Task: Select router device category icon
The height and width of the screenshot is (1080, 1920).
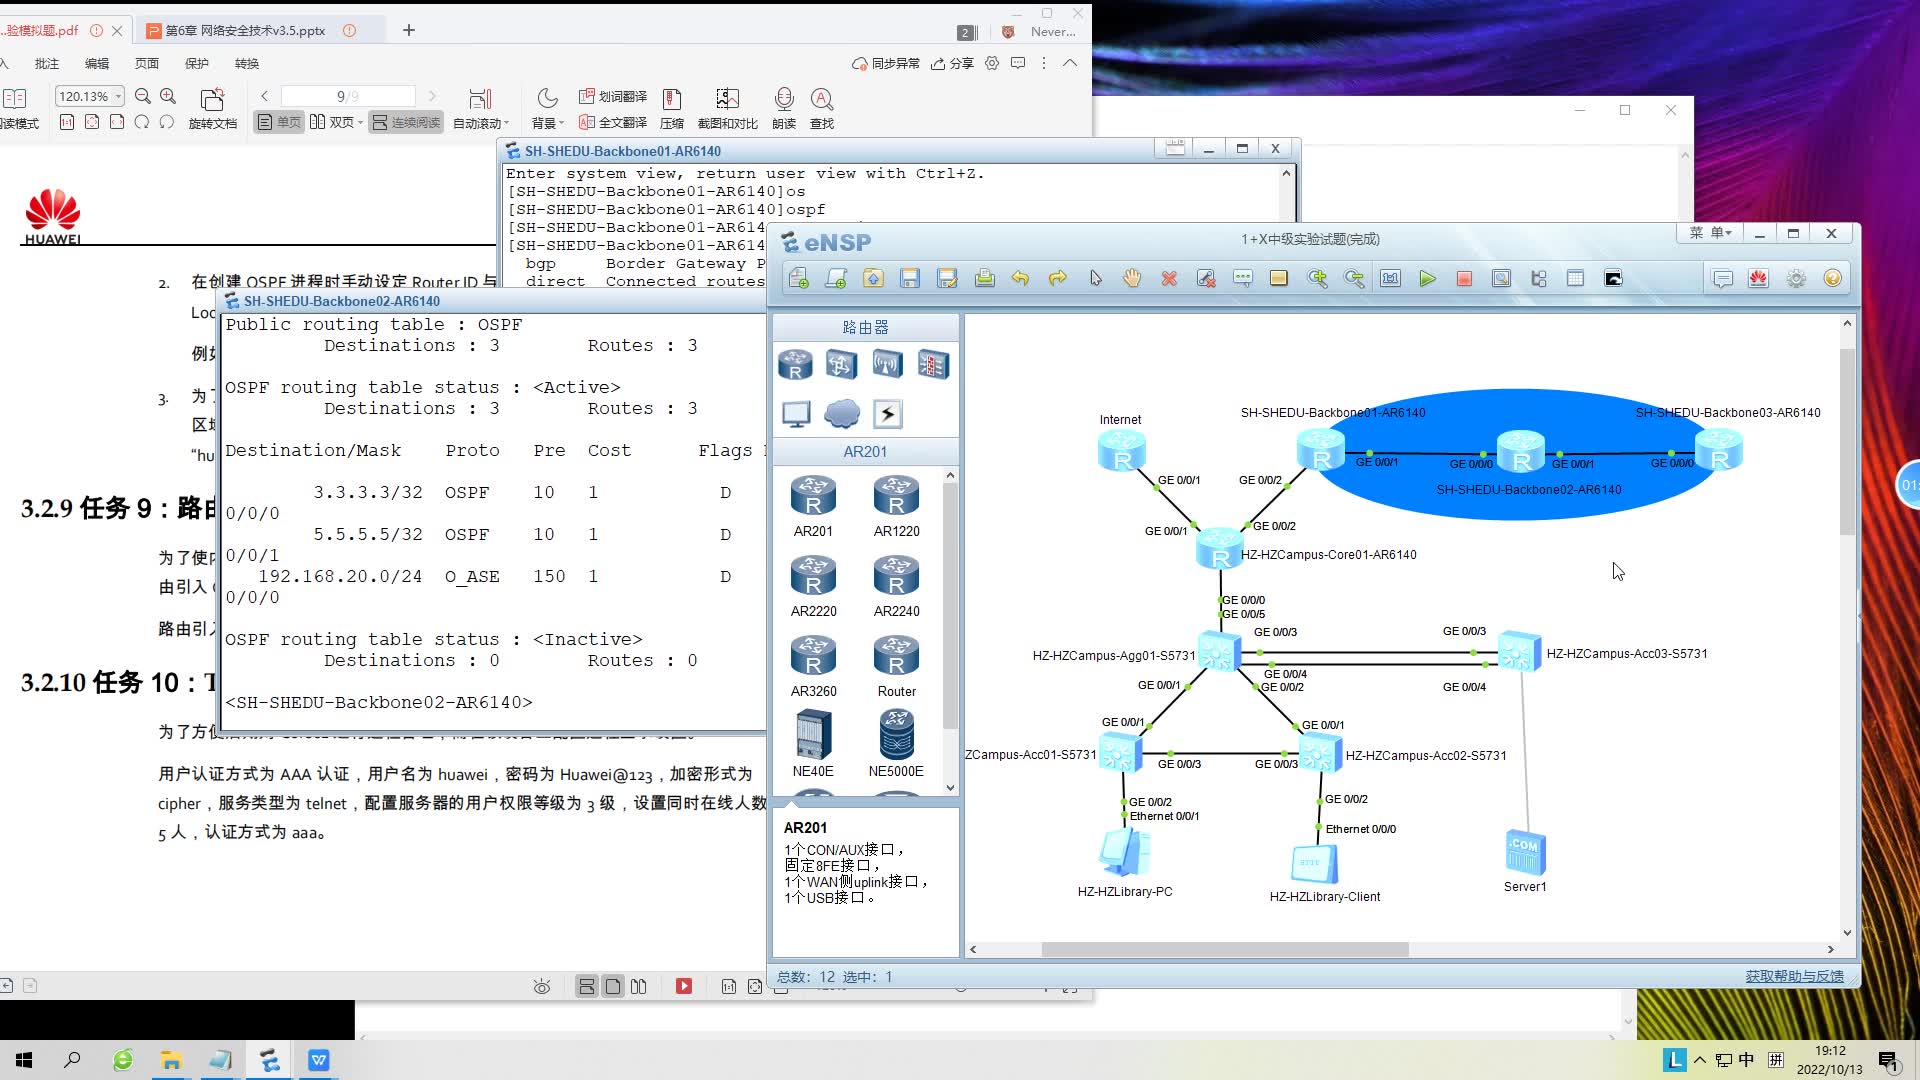Action: pyautogui.click(x=795, y=365)
